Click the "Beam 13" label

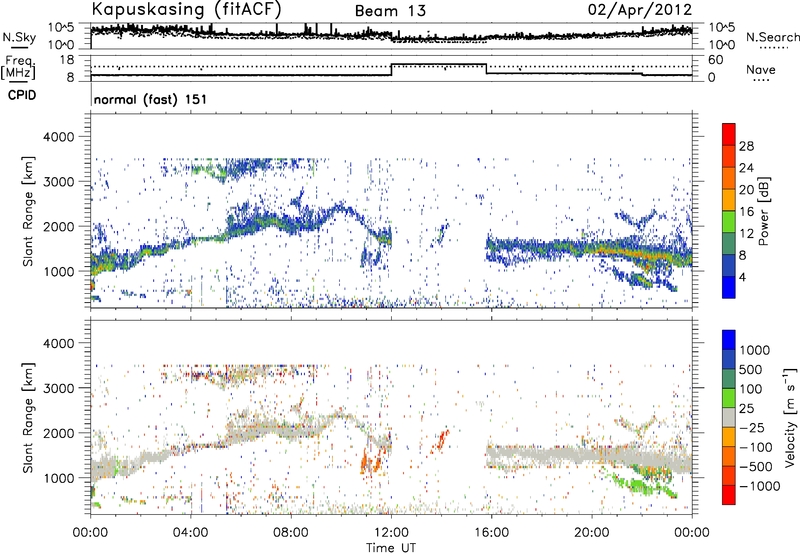(x=390, y=11)
